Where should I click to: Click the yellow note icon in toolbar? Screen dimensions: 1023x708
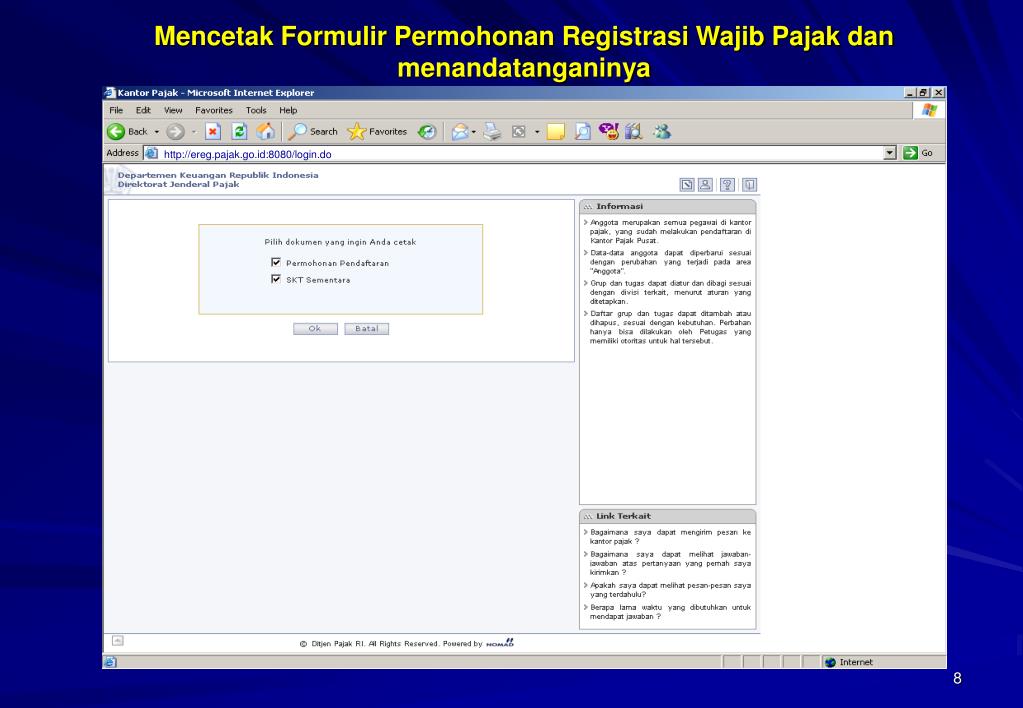pos(555,132)
